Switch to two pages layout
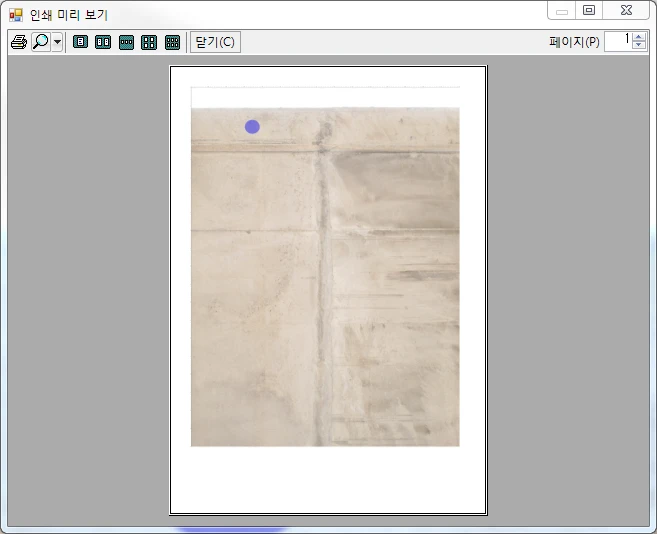 click(103, 42)
